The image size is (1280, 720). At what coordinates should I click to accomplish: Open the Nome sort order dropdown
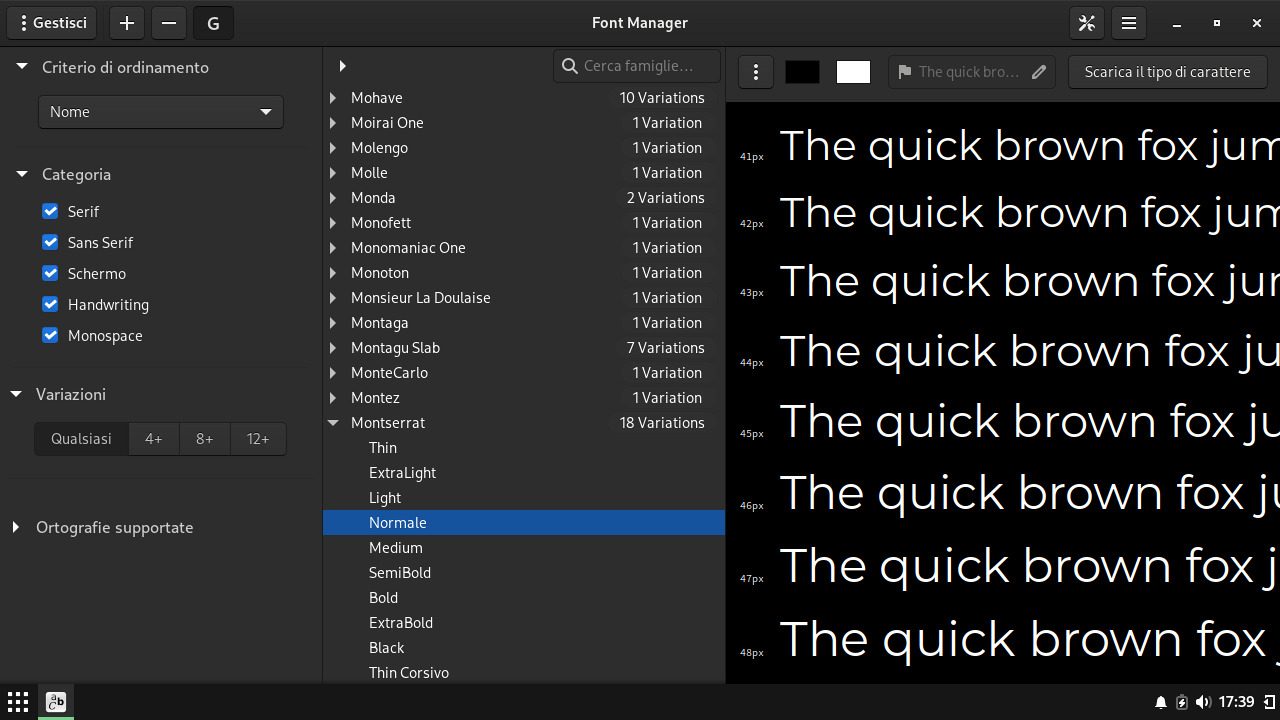click(x=161, y=112)
